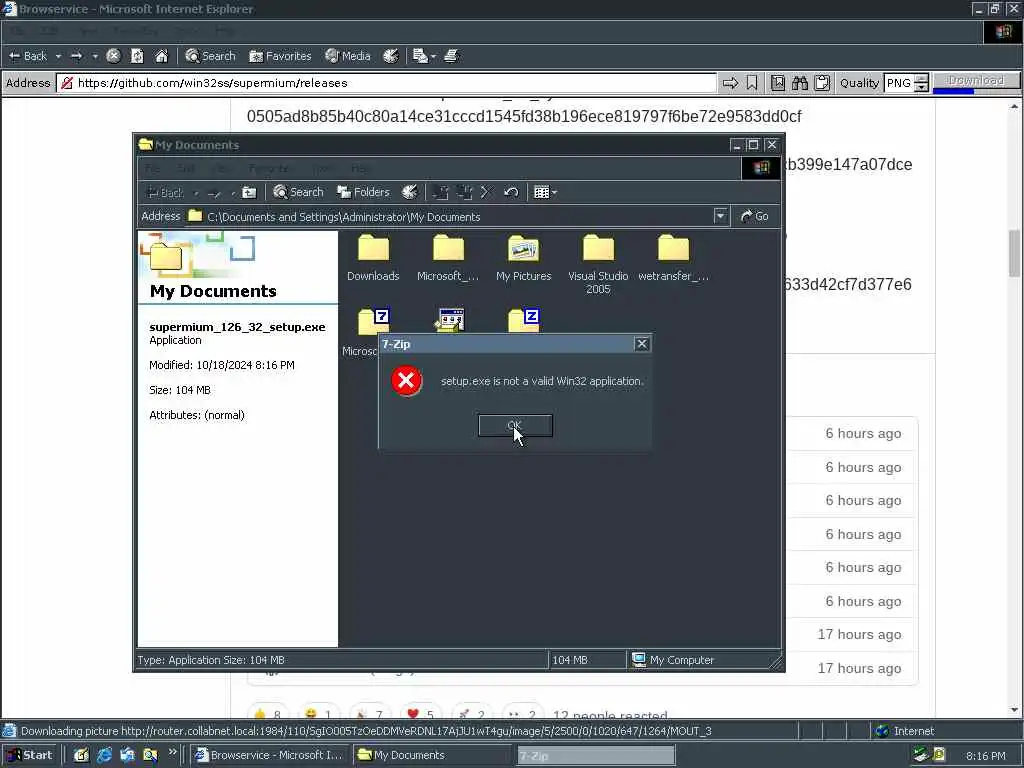Click the History icon in Internet Explorer toolbar
The height and width of the screenshot is (768, 1024).
391,56
